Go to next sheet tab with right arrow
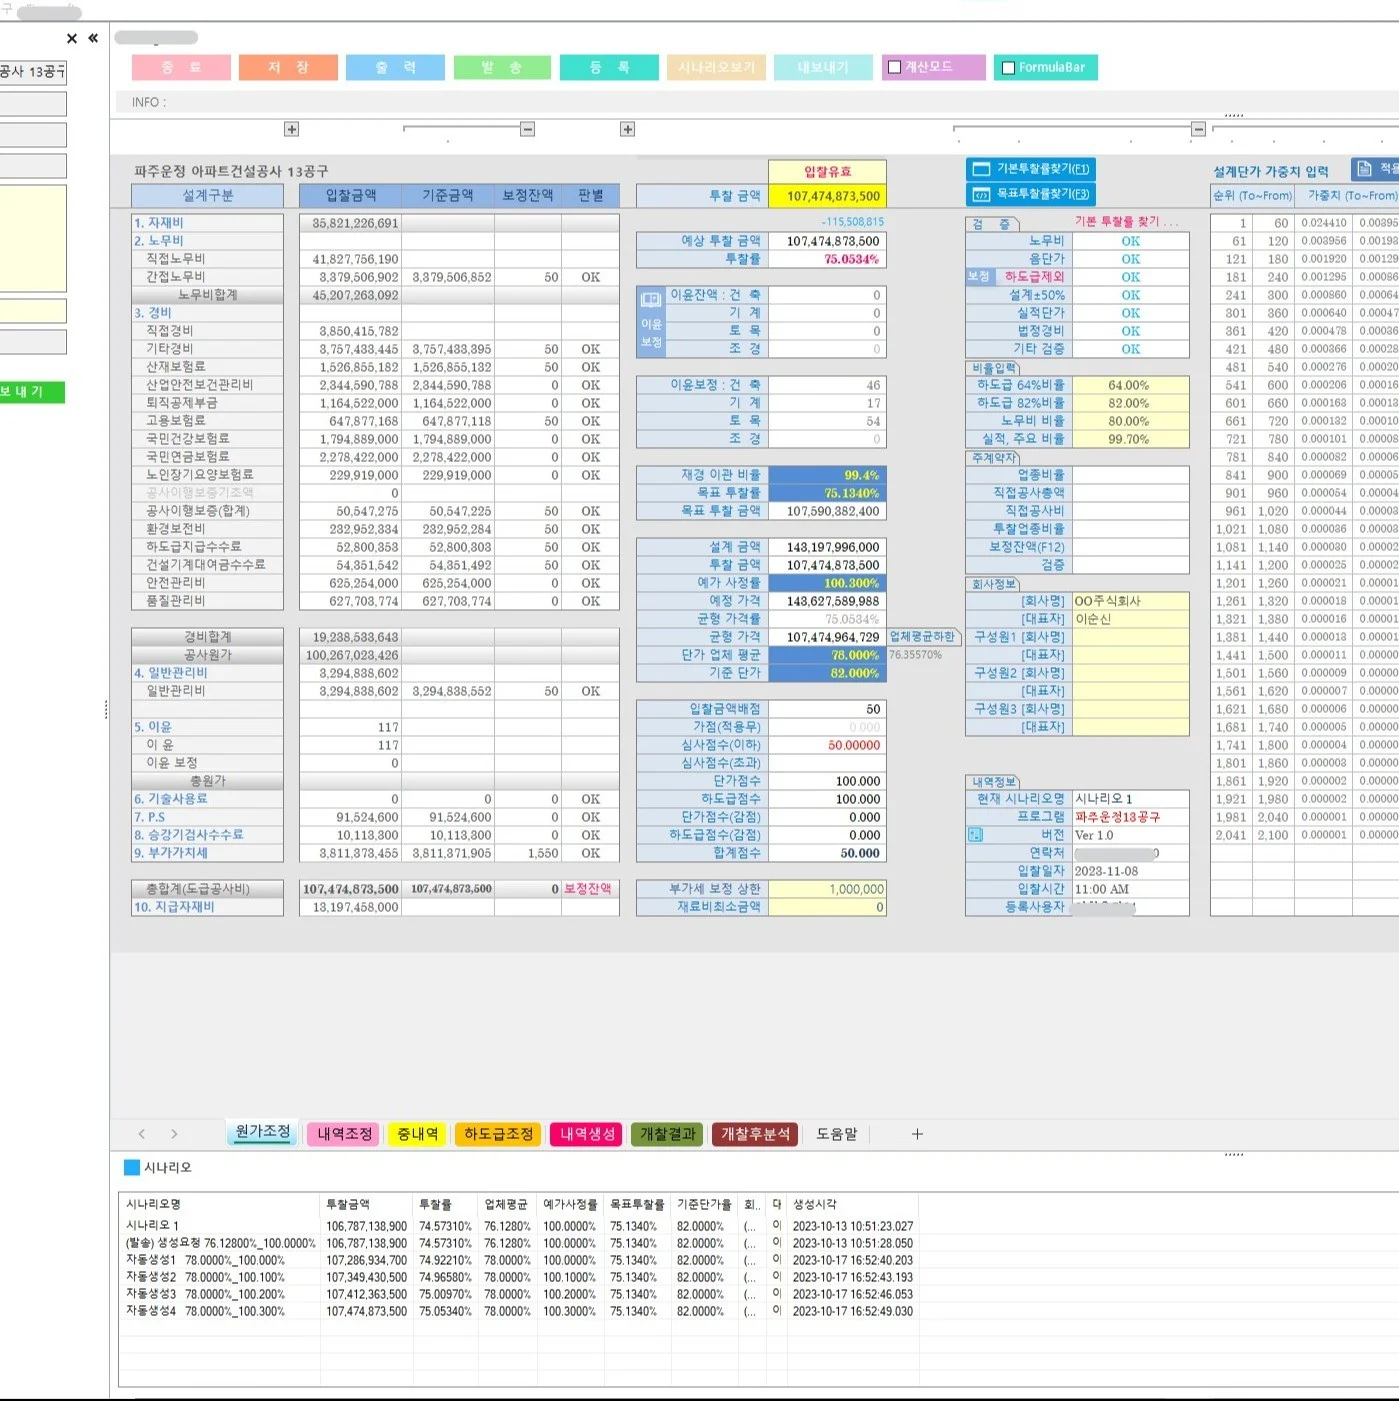Screen dimensions: 1399x1401 [x=174, y=1134]
